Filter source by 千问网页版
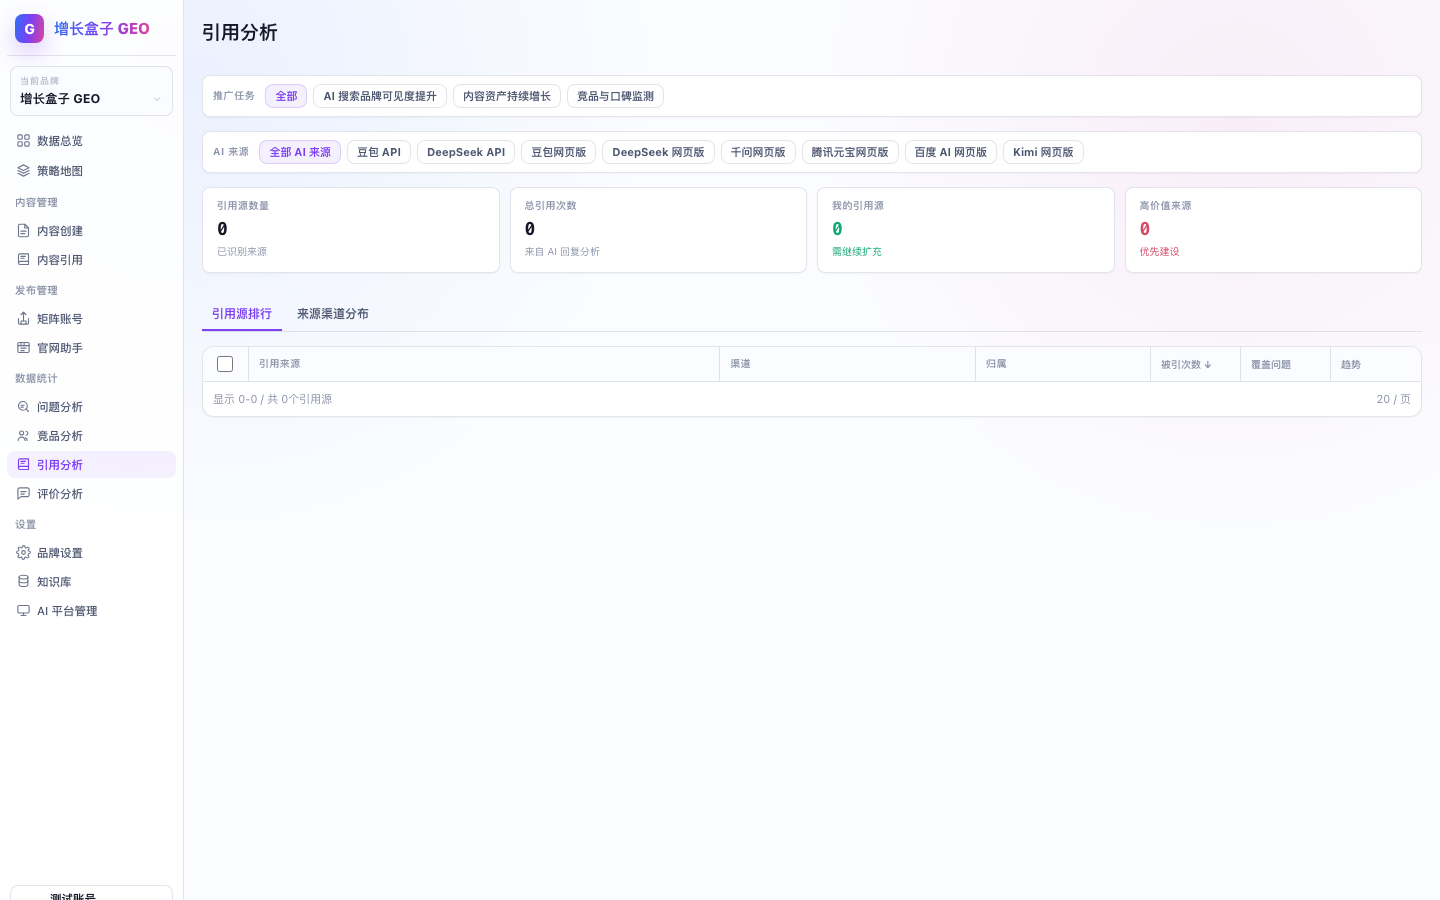The image size is (1440, 900). point(758,152)
